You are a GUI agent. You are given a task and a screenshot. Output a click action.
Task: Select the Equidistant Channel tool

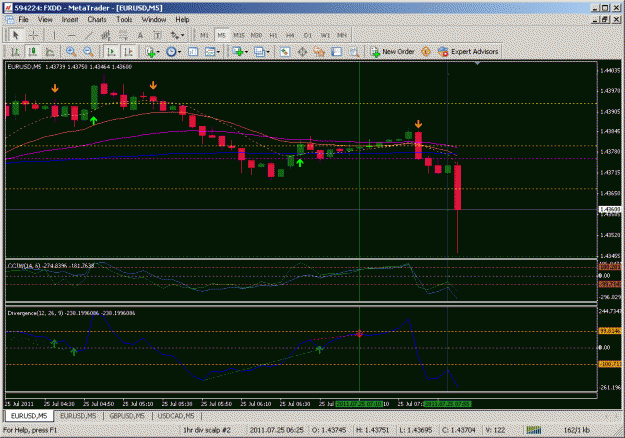pos(106,35)
